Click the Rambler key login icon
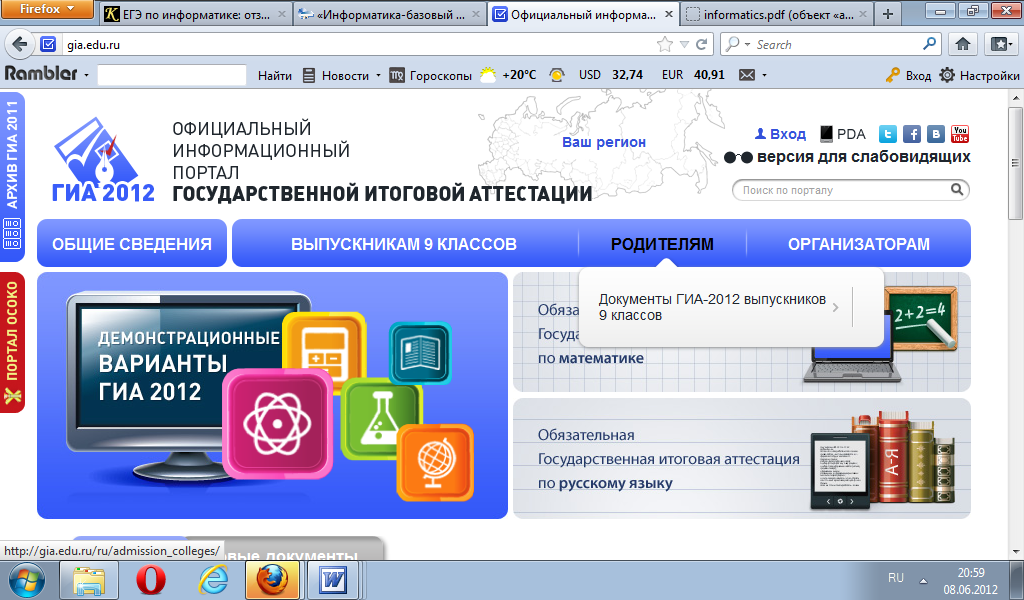1024x600 pixels. (x=892, y=75)
